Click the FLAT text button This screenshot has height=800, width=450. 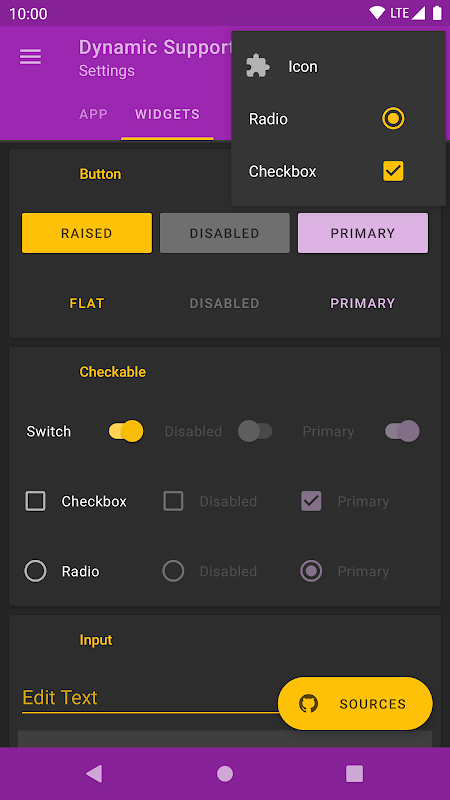pyautogui.click(x=87, y=303)
